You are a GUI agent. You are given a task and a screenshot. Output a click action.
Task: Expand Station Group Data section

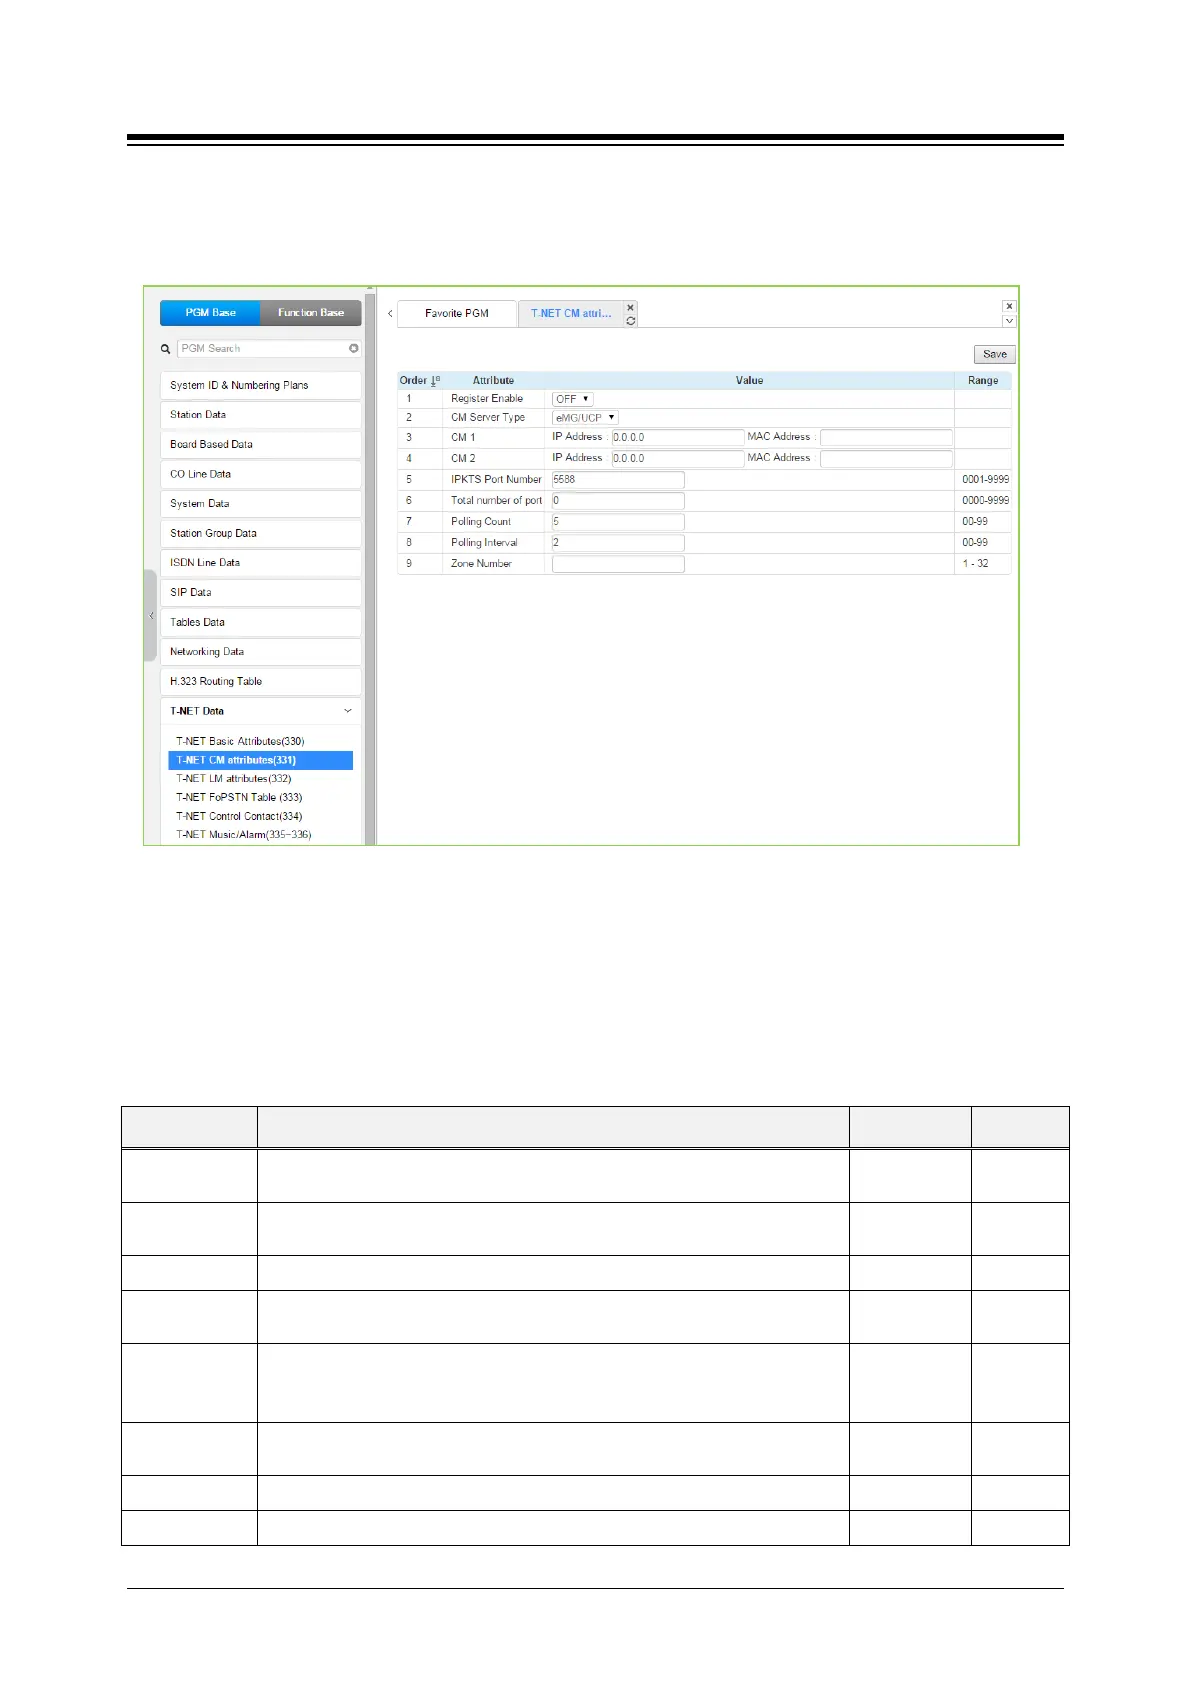[261, 533]
